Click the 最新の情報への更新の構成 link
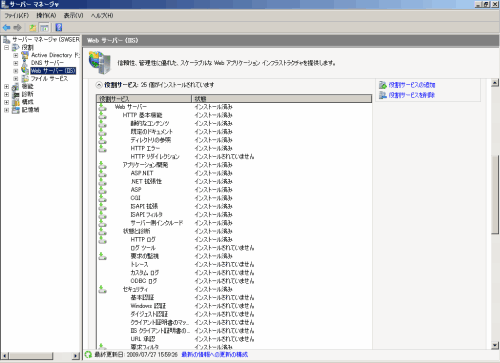The height and width of the screenshot is (363, 500). click(215, 355)
